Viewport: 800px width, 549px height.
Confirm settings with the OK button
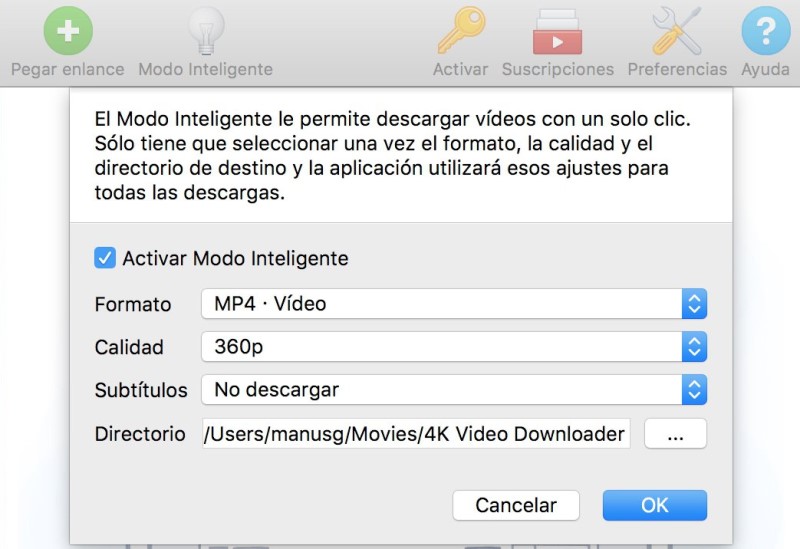655,505
